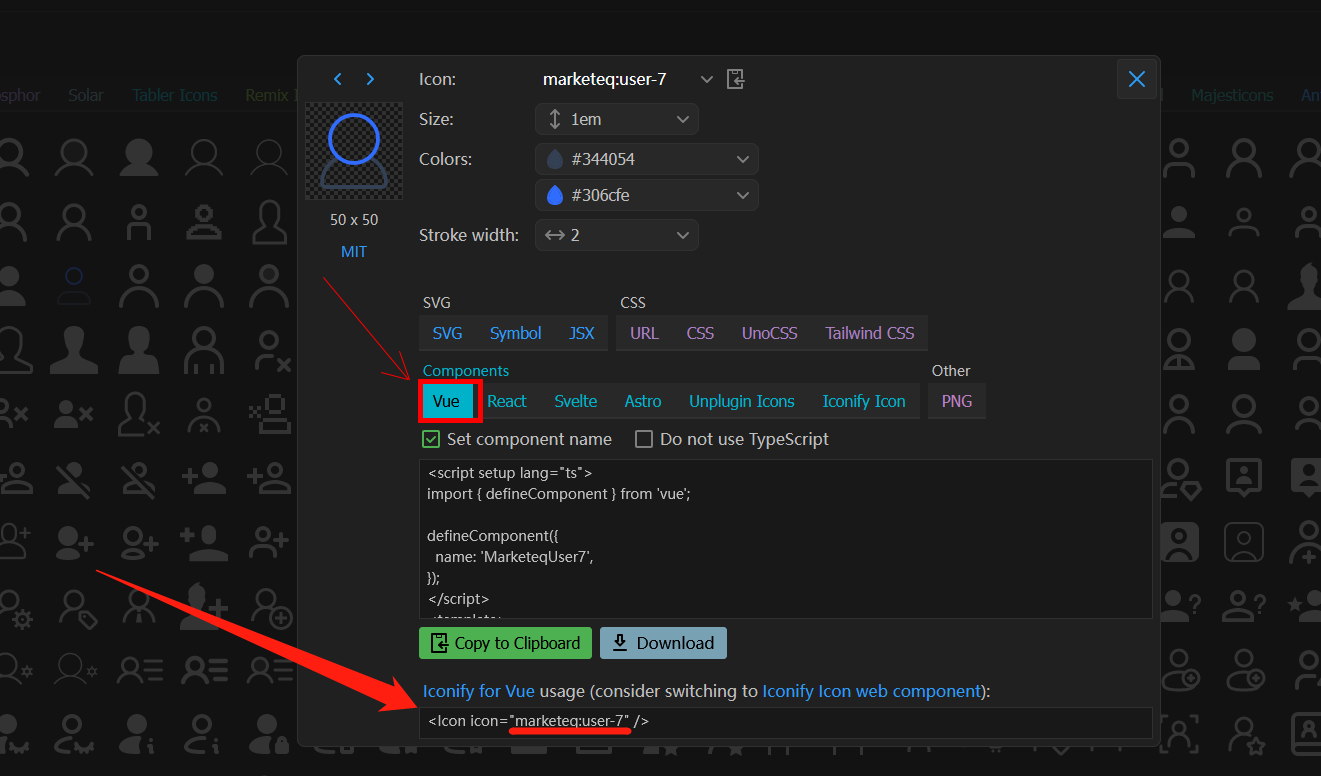Click the stroke width arrows icon
Screen dimensions: 1321x776
tap(554, 235)
